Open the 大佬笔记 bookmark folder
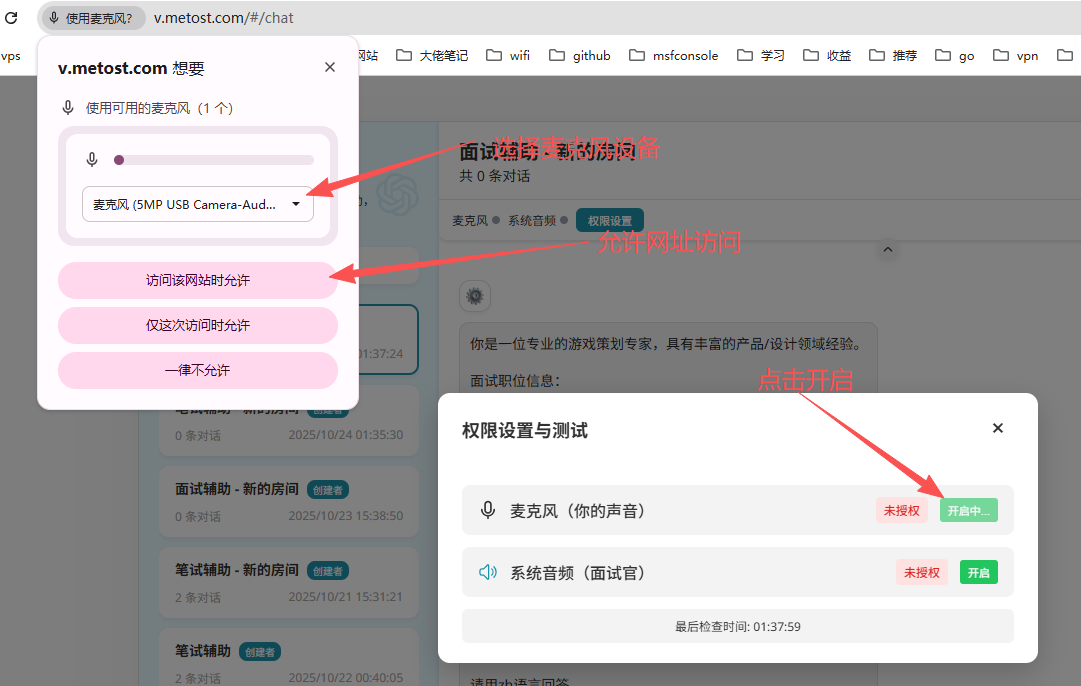The height and width of the screenshot is (686, 1081). (x=432, y=56)
